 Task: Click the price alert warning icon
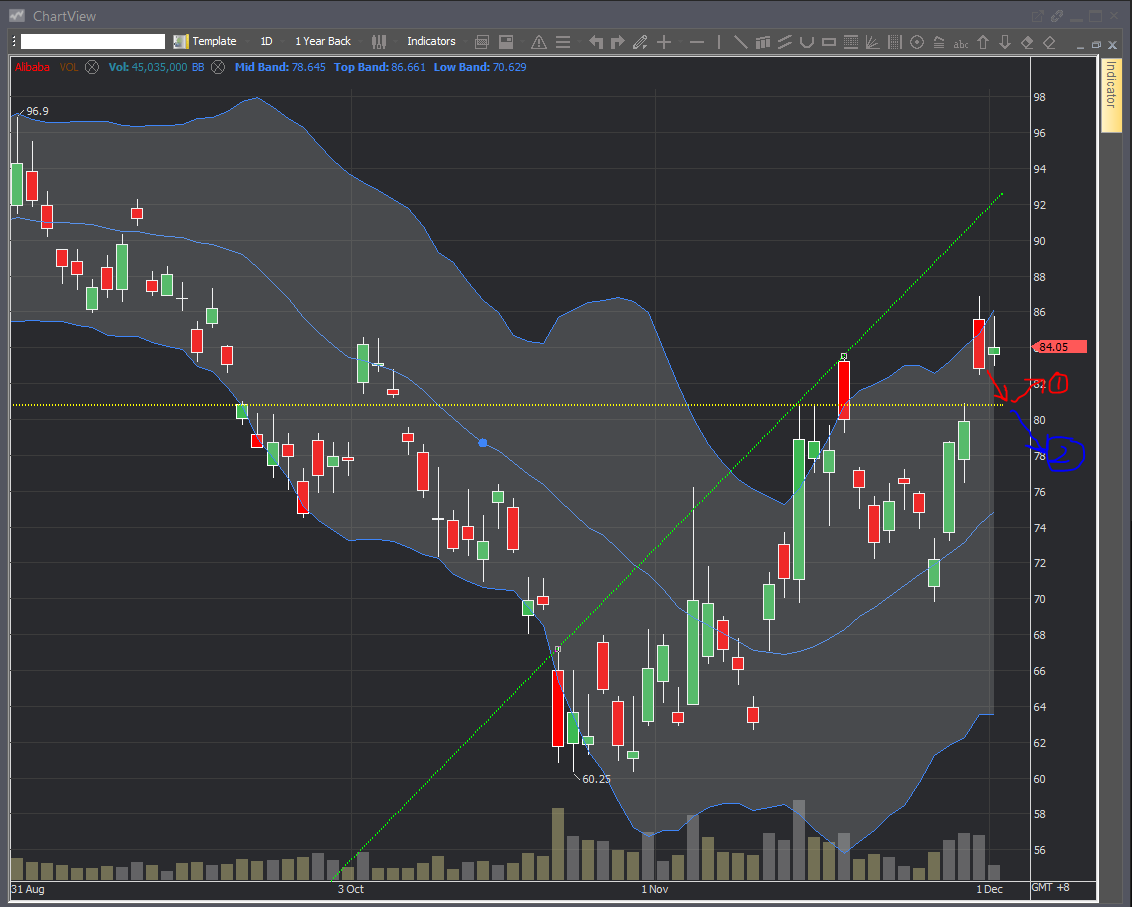(538, 42)
